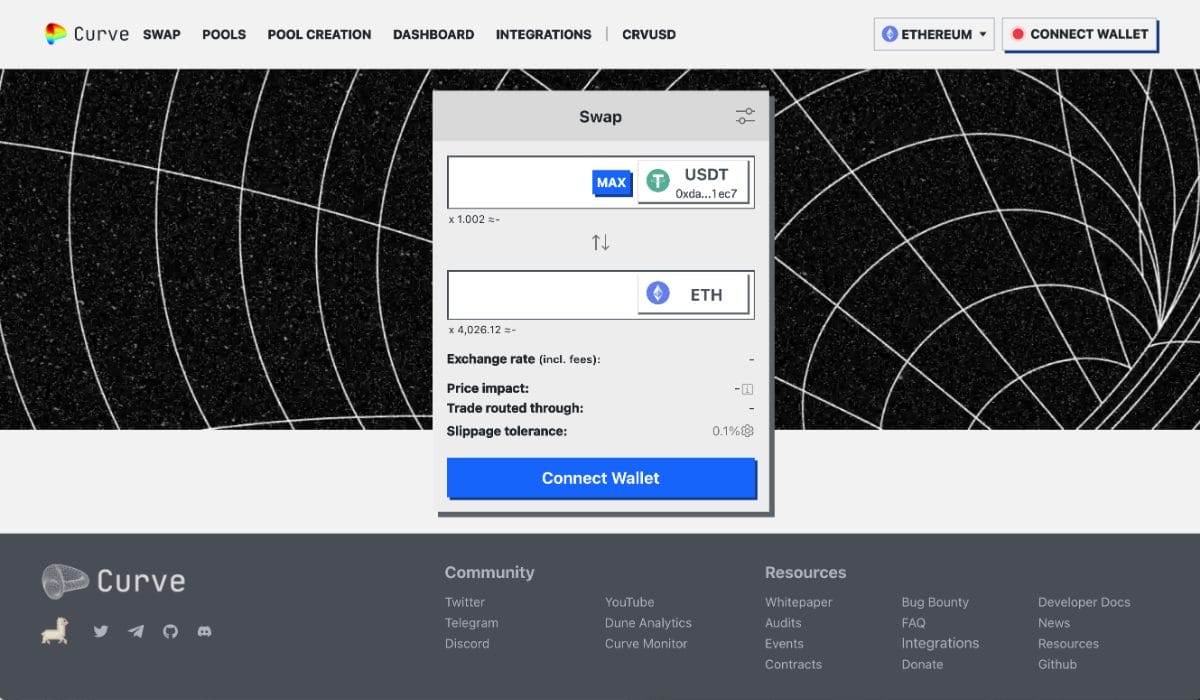Screen dimensions: 1200x700
Task: Open Twitter bird icon in footer
Action: tap(100, 632)
